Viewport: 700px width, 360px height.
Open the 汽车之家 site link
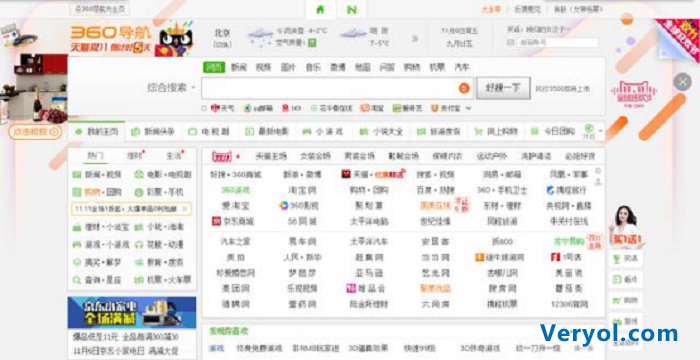(x=235, y=242)
